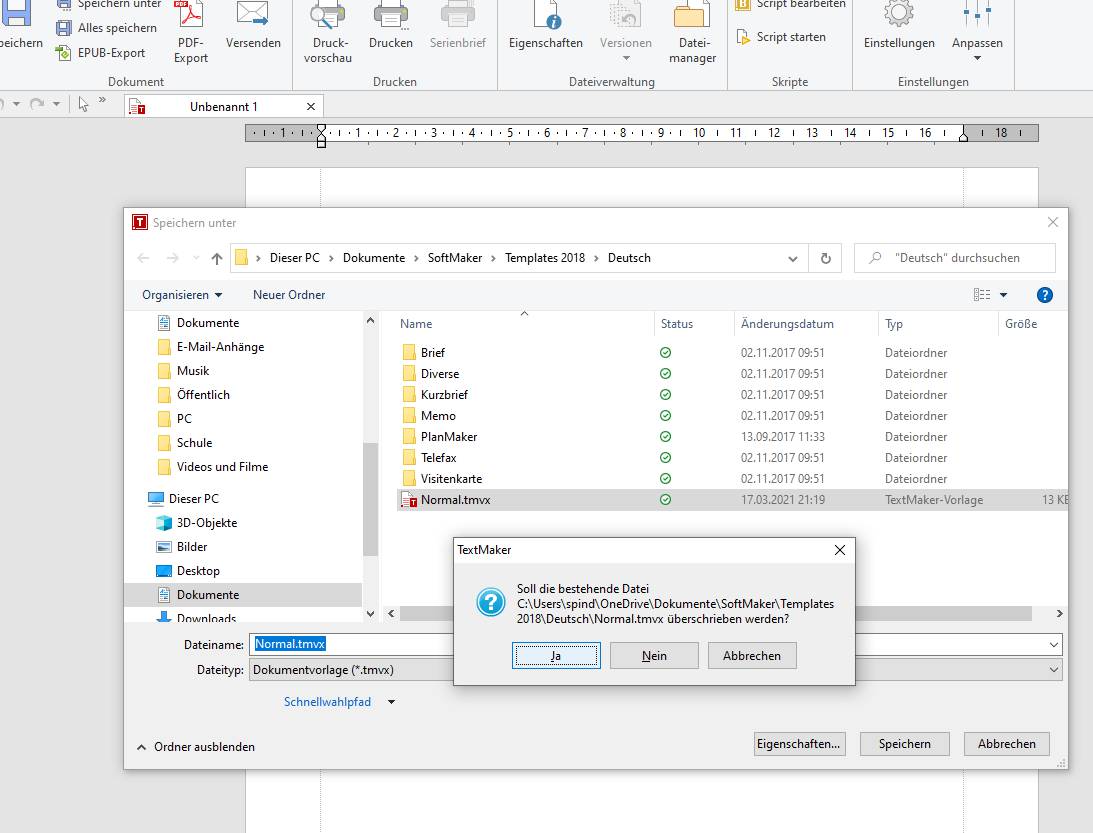Expand the Dateiname dropdown arrow
The image size is (1093, 833).
(x=1053, y=645)
